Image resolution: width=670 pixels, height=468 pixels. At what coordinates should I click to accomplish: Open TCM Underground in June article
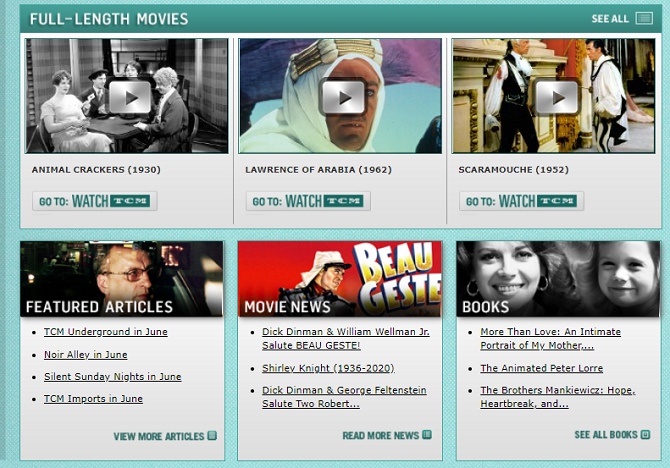point(106,332)
